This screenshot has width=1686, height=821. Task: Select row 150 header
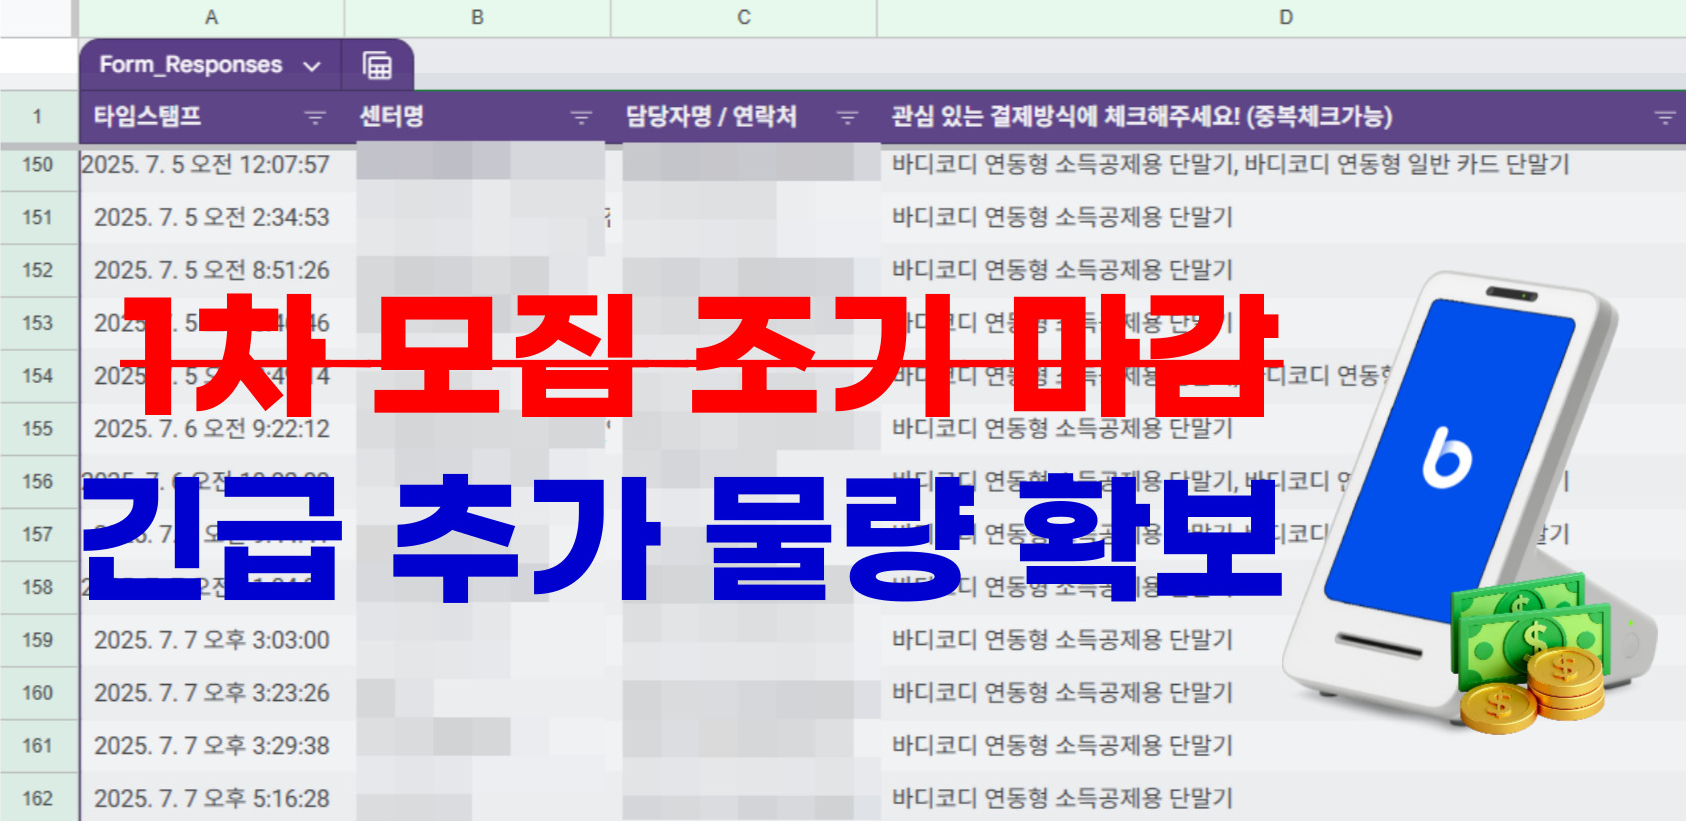(38, 165)
